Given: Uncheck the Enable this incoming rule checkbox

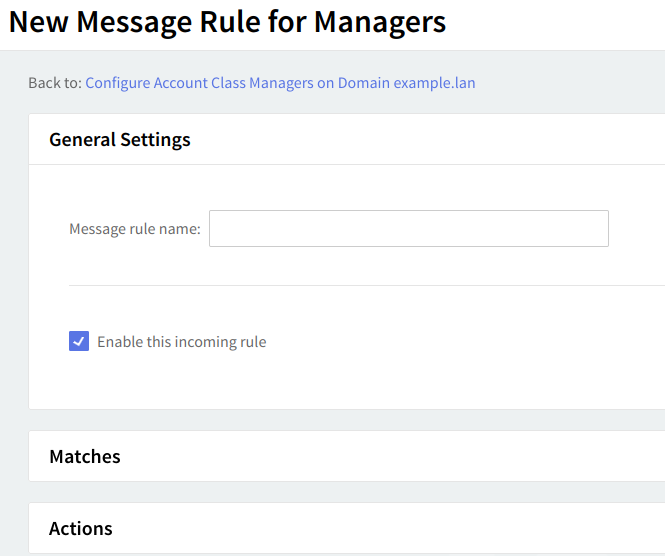Looking at the screenshot, I should point(79,342).
